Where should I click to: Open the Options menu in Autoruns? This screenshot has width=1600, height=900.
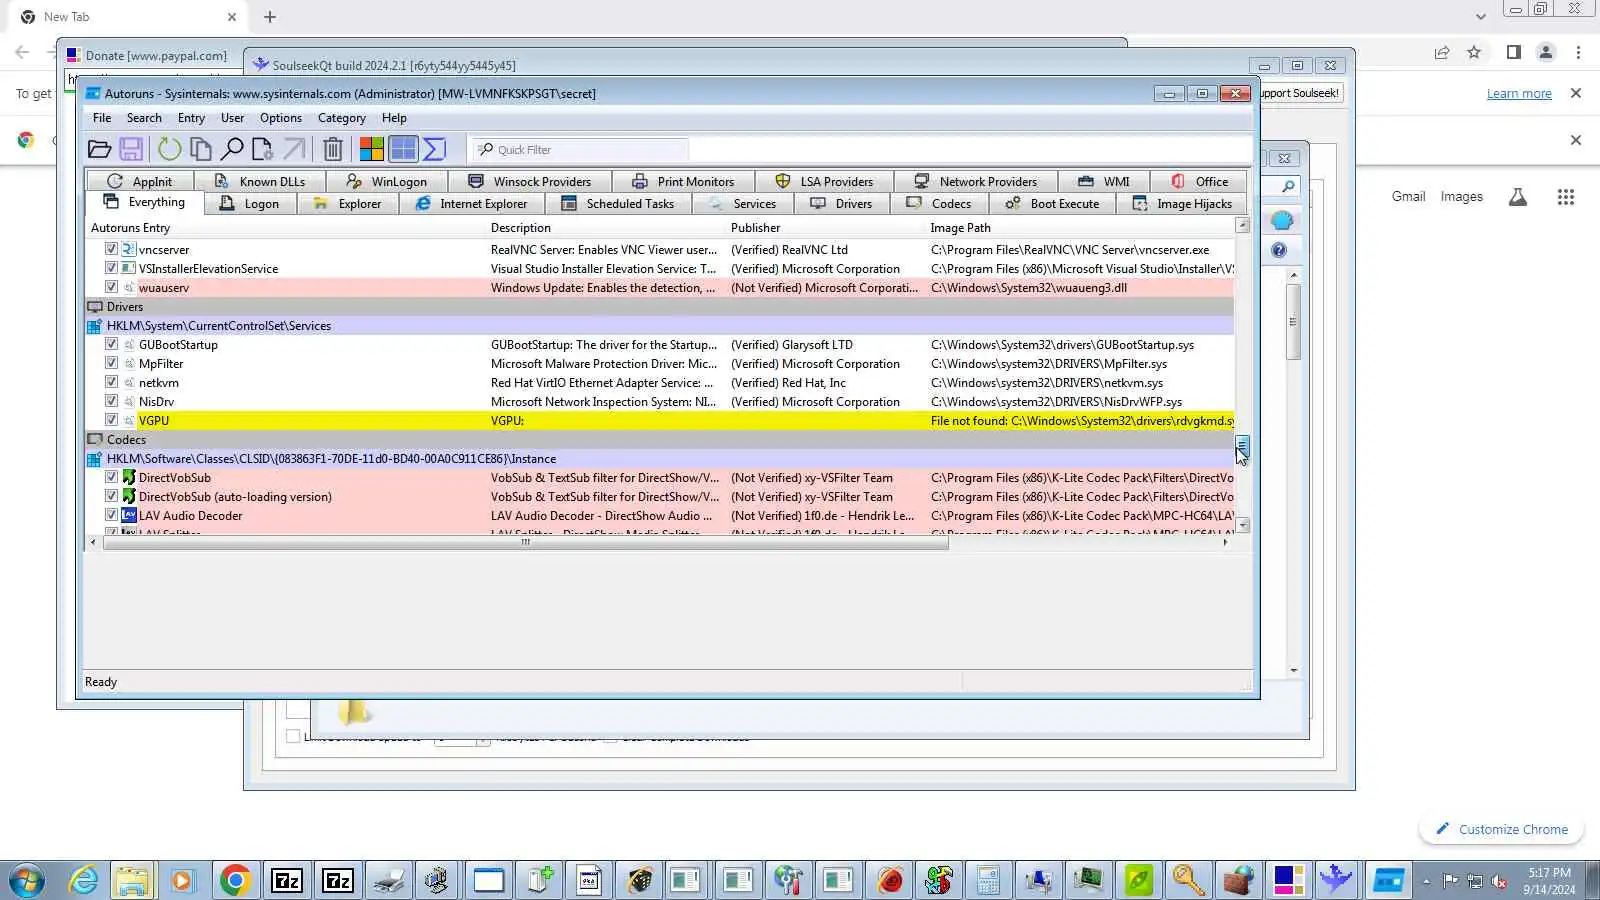pyautogui.click(x=281, y=118)
